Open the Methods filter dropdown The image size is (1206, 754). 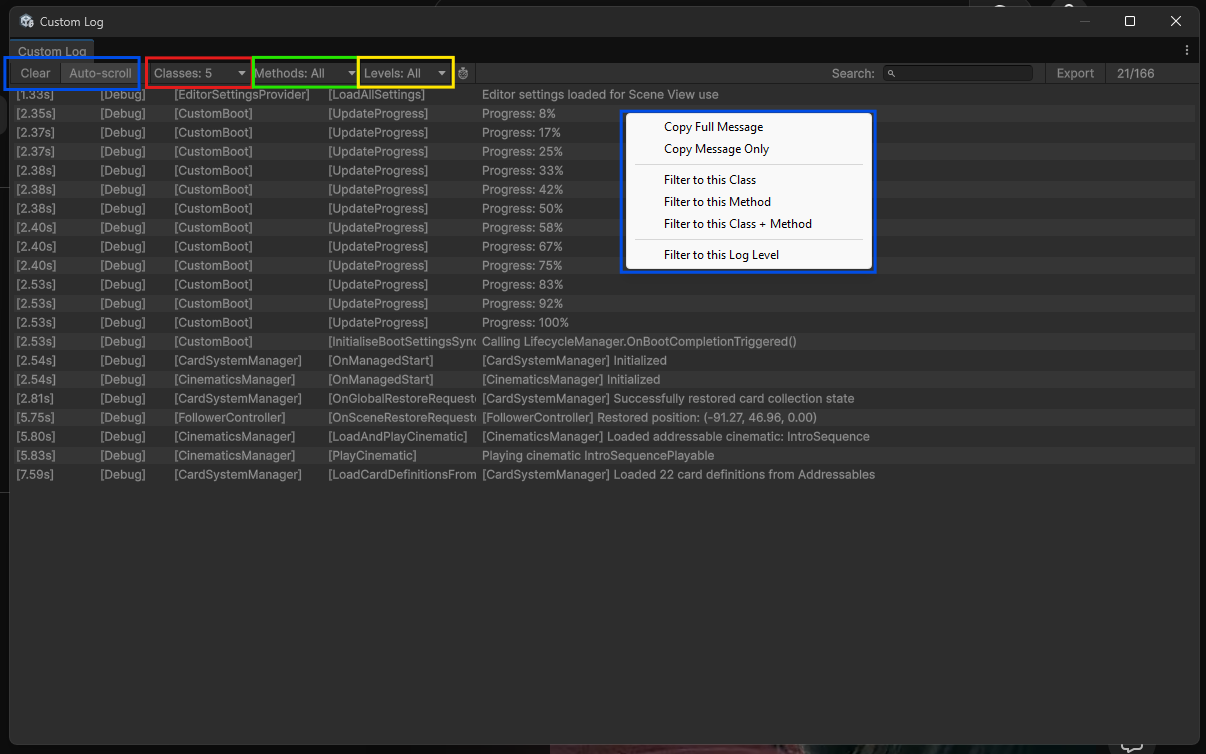(x=304, y=72)
